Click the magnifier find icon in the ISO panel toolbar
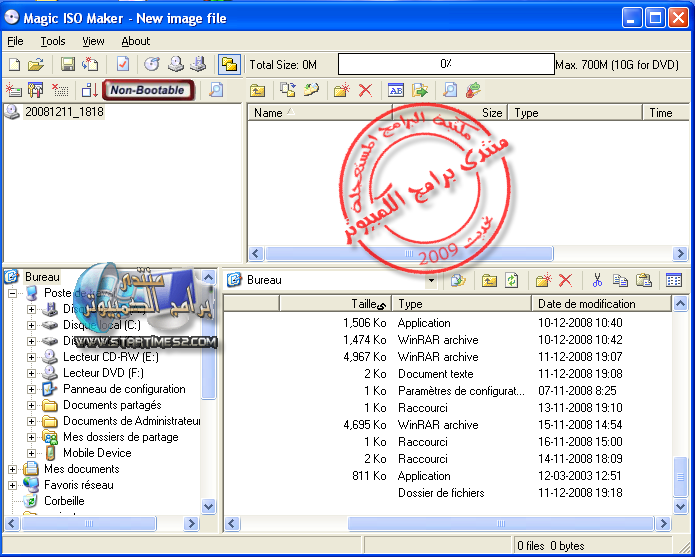This screenshot has width=695, height=557. point(450,90)
